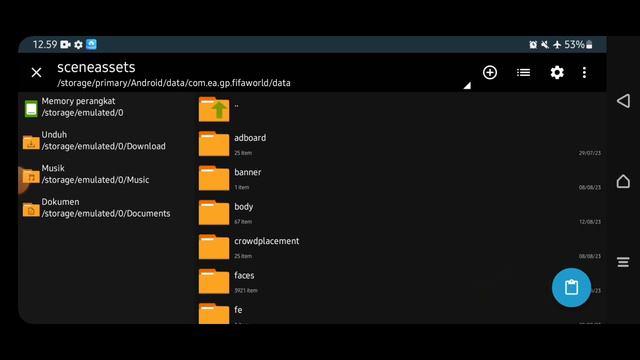Screen dimensions: 640x360
Task: Click the sceneassets title text
Action: click(96, 67)
